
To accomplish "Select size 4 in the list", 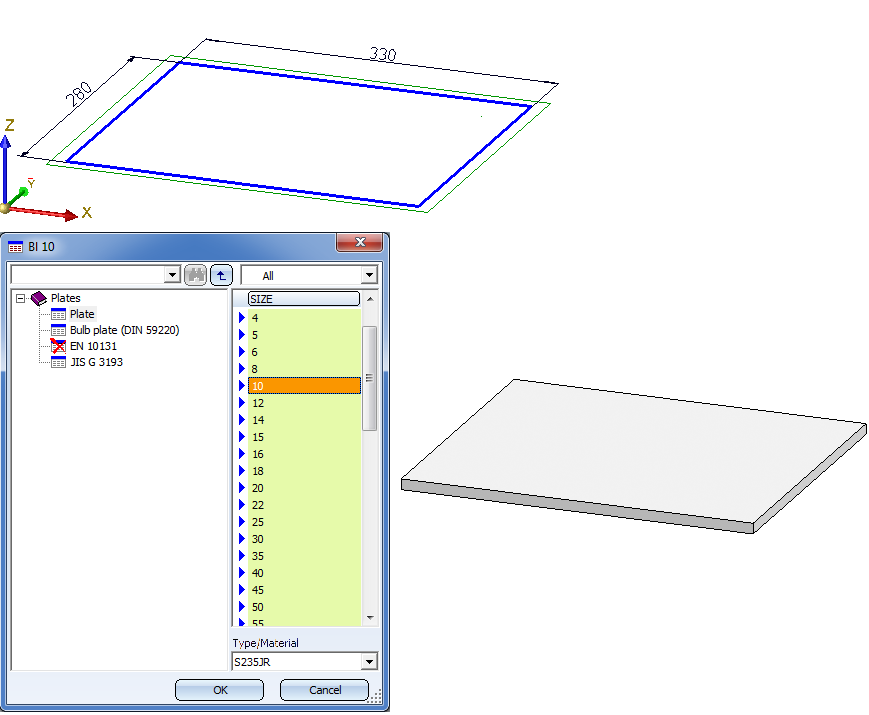I will (x=304, y=318).
